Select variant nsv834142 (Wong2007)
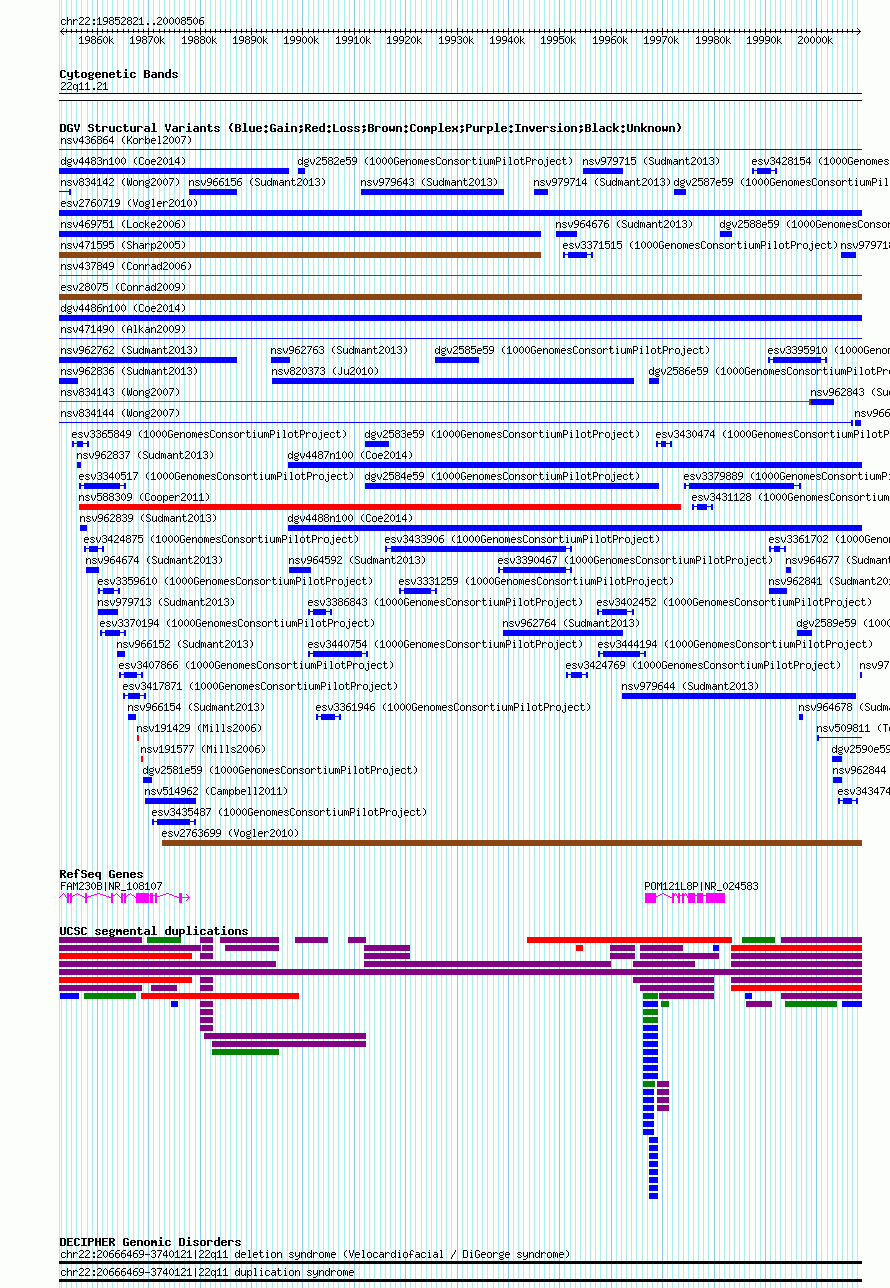Screen dimensions: 890x1288 [120, 182]
